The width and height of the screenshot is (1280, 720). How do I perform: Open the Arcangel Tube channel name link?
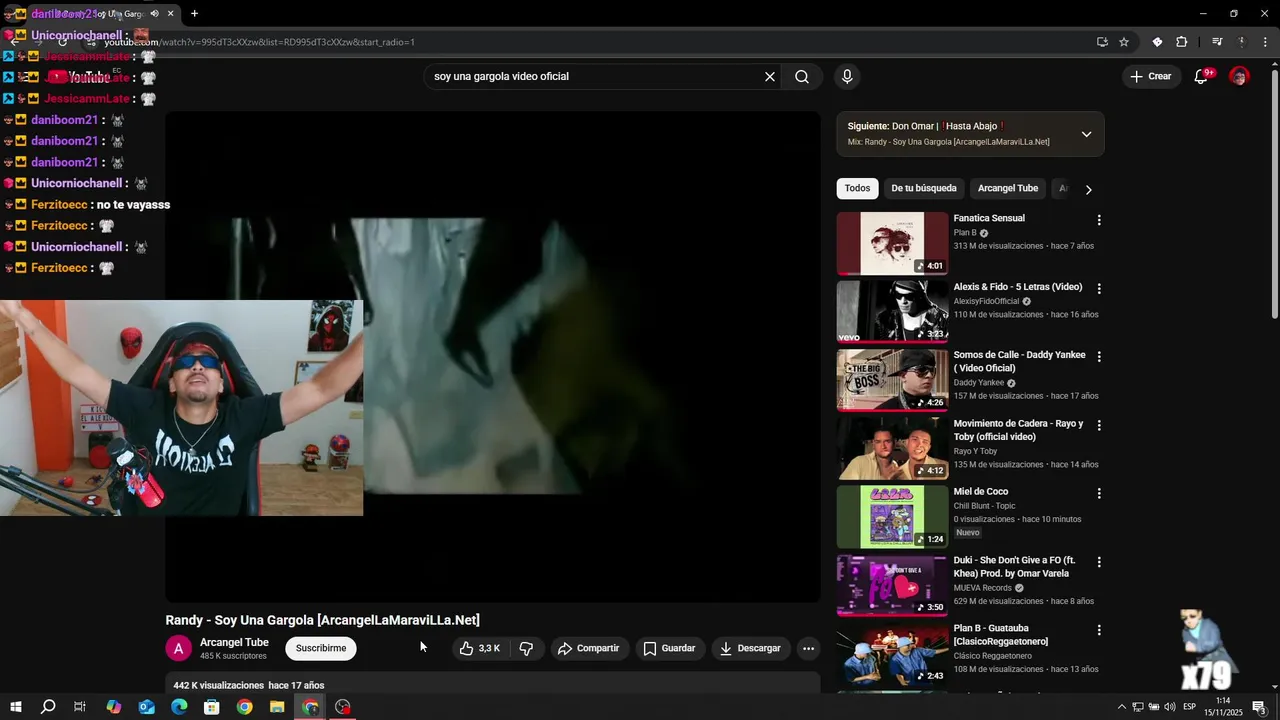coord(234,642)
